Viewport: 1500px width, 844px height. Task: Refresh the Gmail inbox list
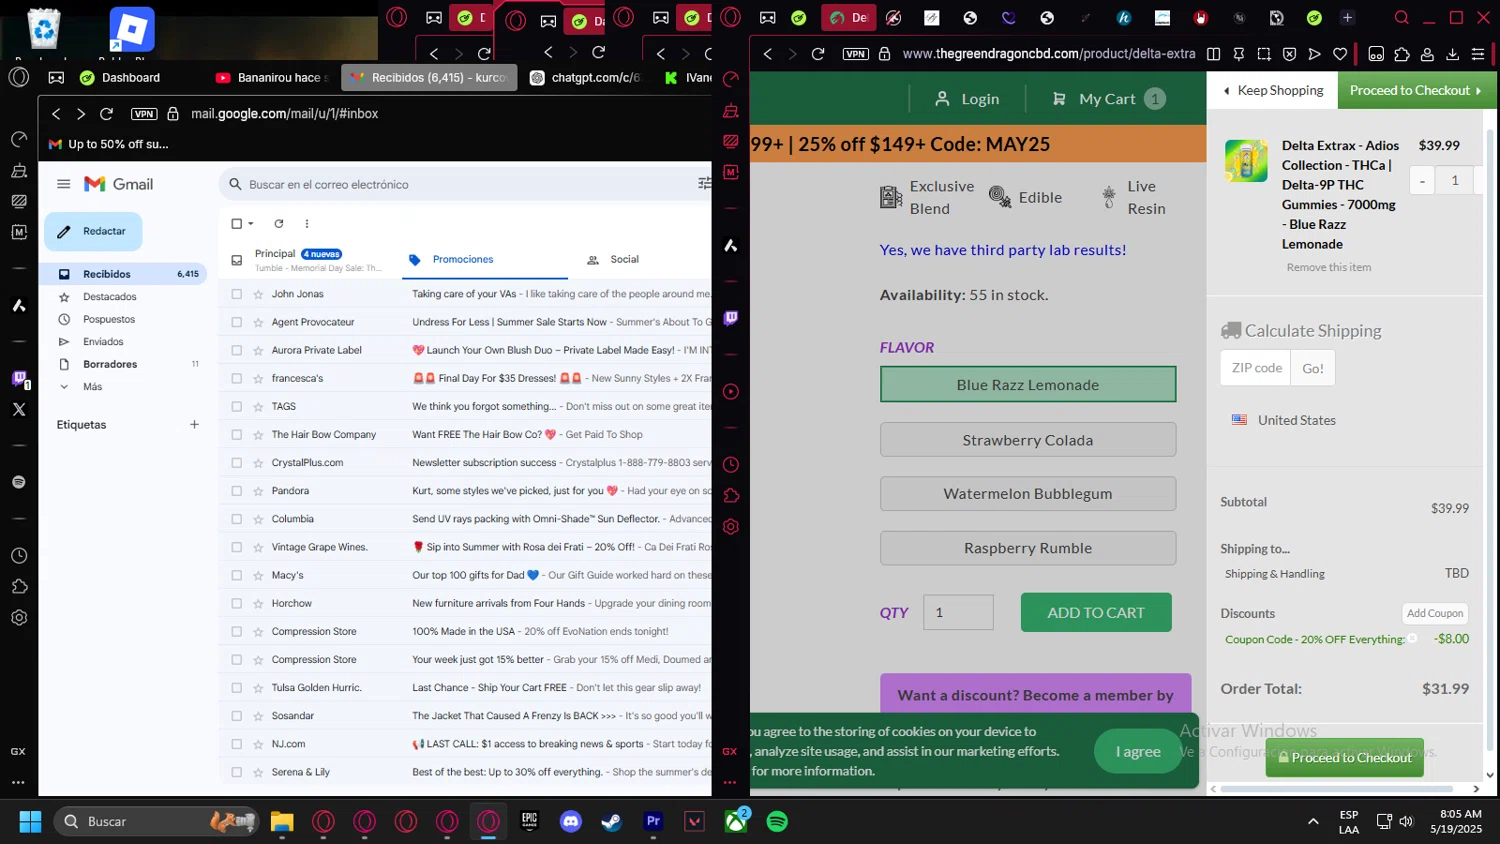click(x=279, y=224)
